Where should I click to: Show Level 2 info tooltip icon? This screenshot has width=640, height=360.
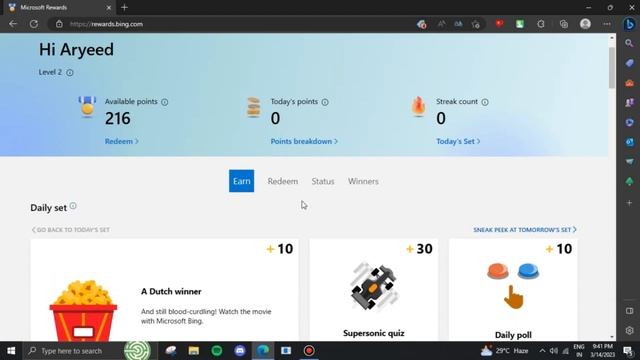click(x=70, y=73)
